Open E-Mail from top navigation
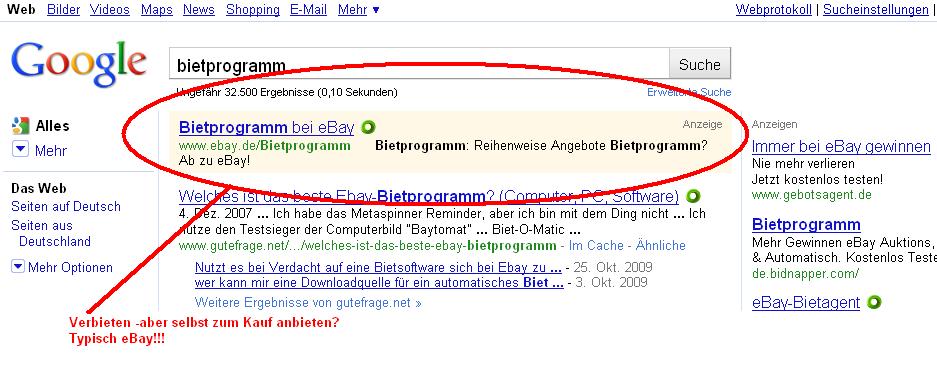 tap(308, 10)
